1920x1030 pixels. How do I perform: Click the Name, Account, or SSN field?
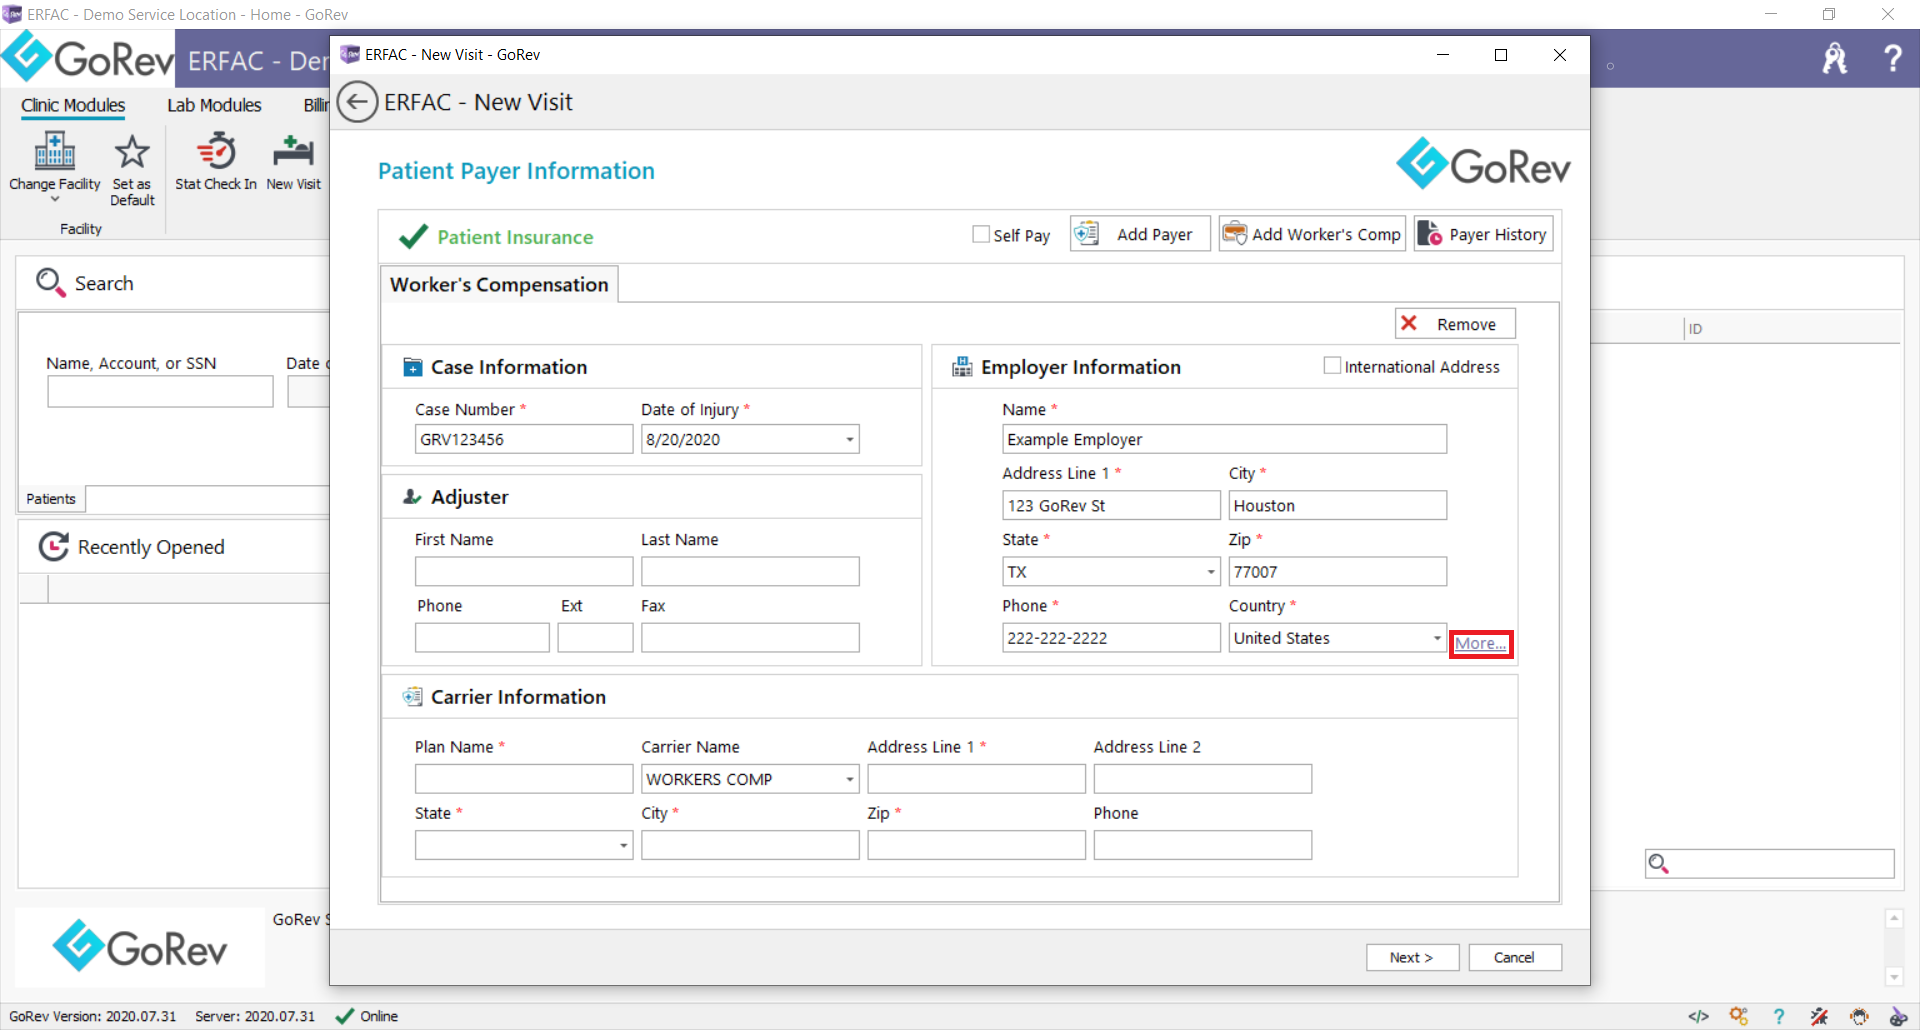[x=160, y=391]
